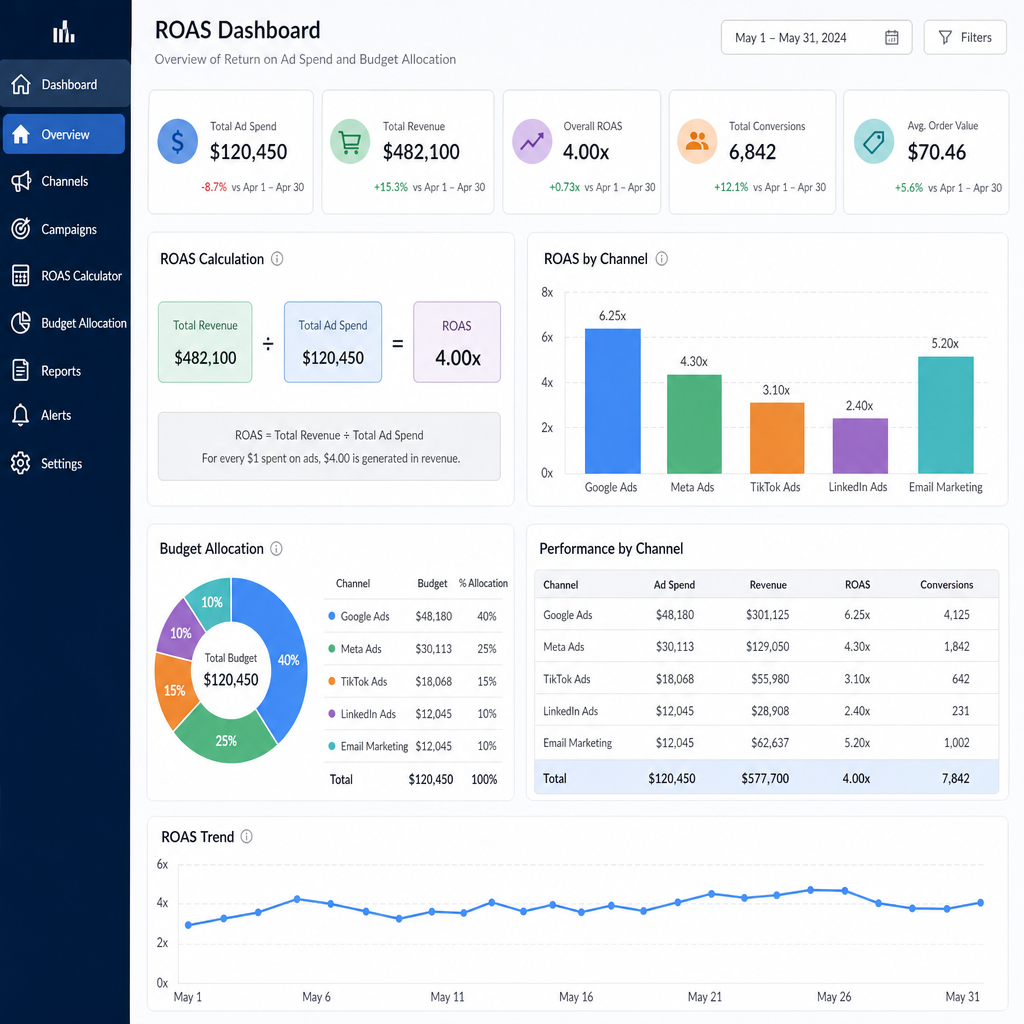Viewport: 1024px width, 1024px height.
Task: Click the Total Ad Spend $120,450 calculation box
Action: pos(333,342)
